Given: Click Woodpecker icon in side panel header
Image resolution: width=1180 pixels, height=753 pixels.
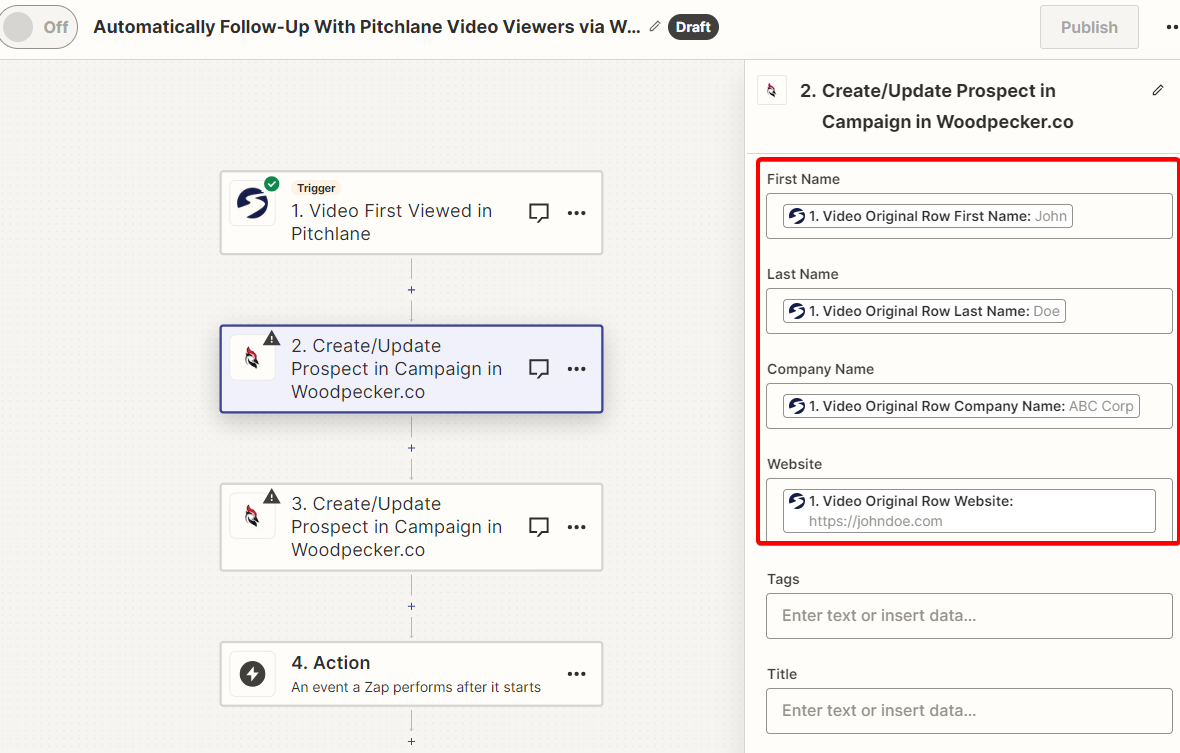Looking at the screenshot, I should 771,90.
